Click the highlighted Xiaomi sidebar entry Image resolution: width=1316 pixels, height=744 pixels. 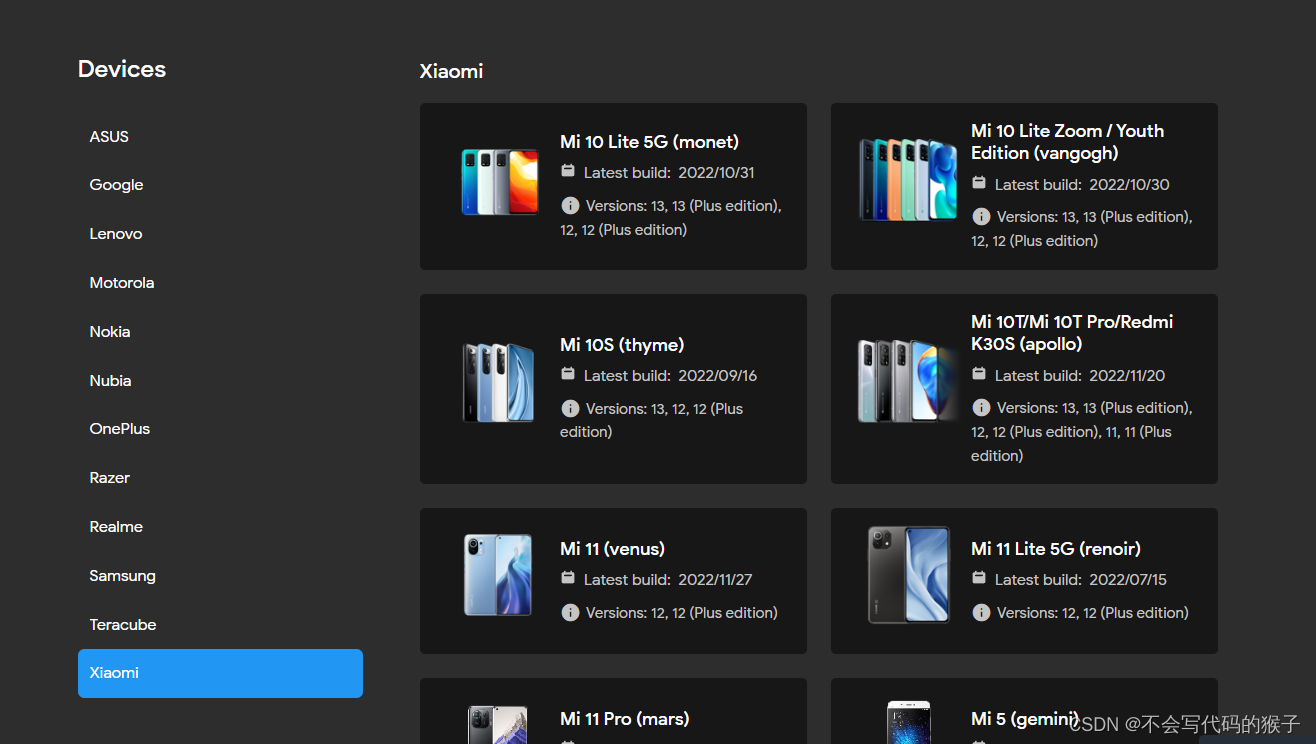coord(220,673)
